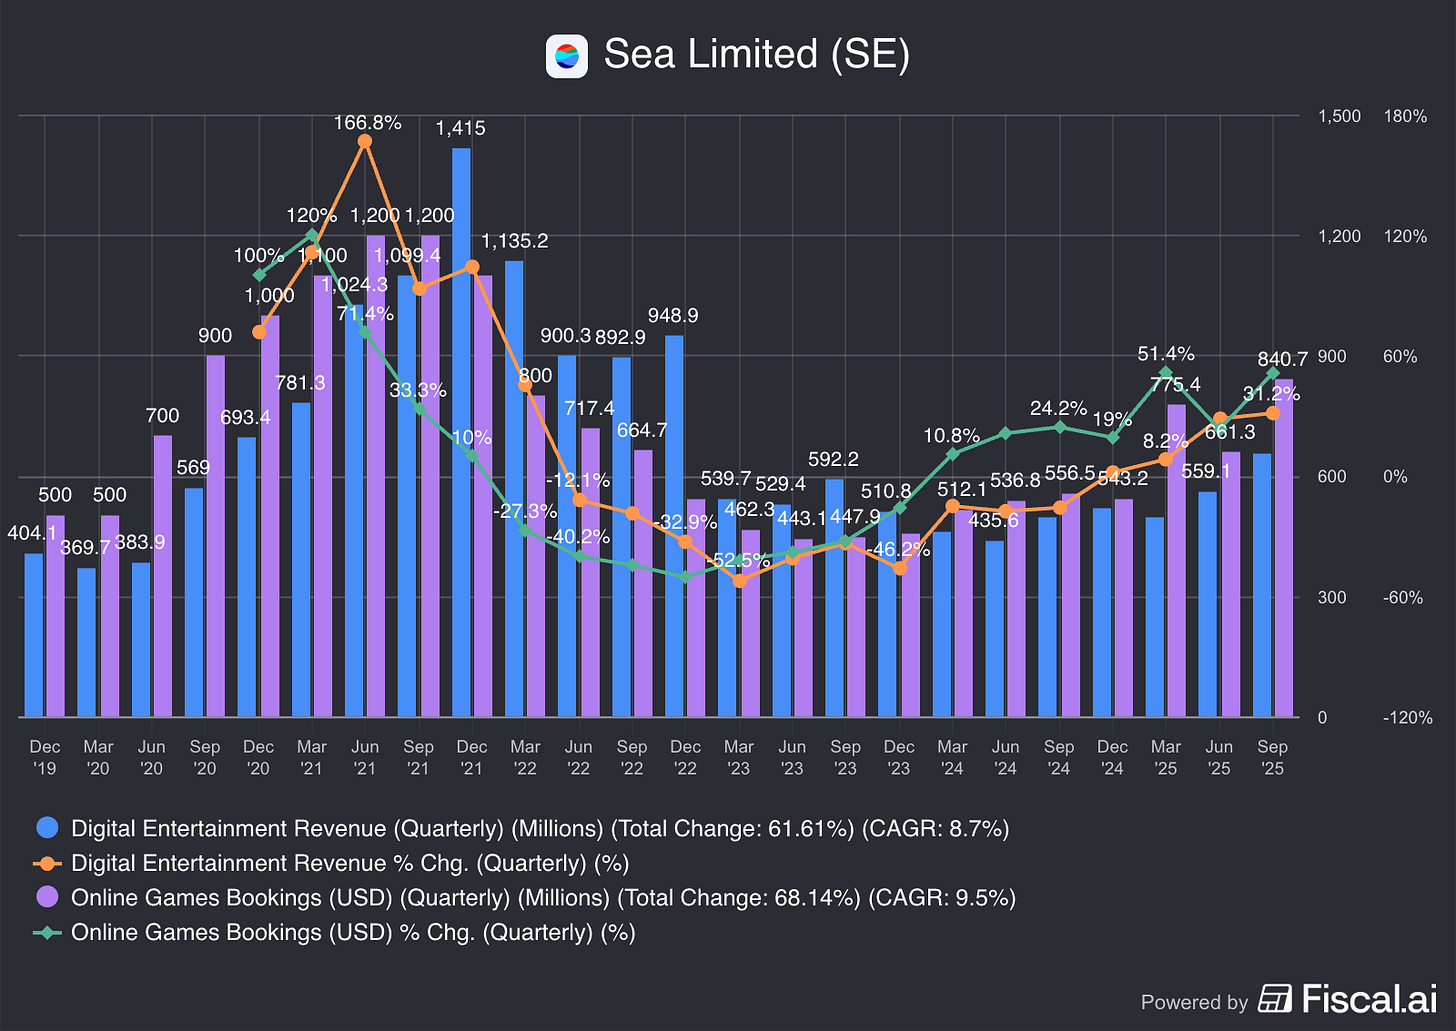Select the blue Digital Entertainment Revenue legend marker
Image resolution: width=1456 pixels, height=1031 pixels.
tap(48, 828)
